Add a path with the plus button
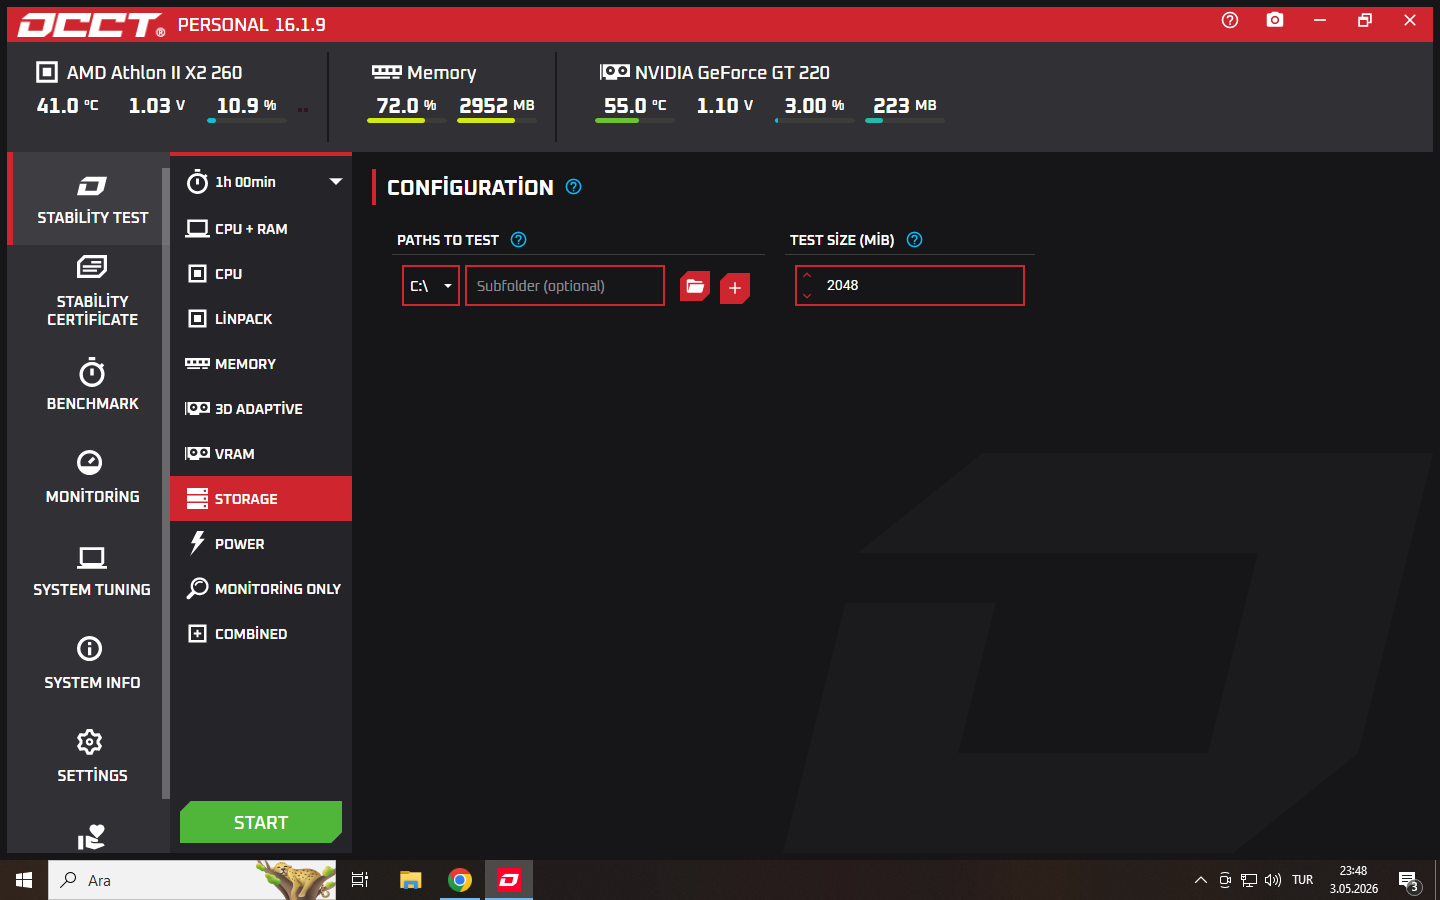 click(x=735, y=288)
